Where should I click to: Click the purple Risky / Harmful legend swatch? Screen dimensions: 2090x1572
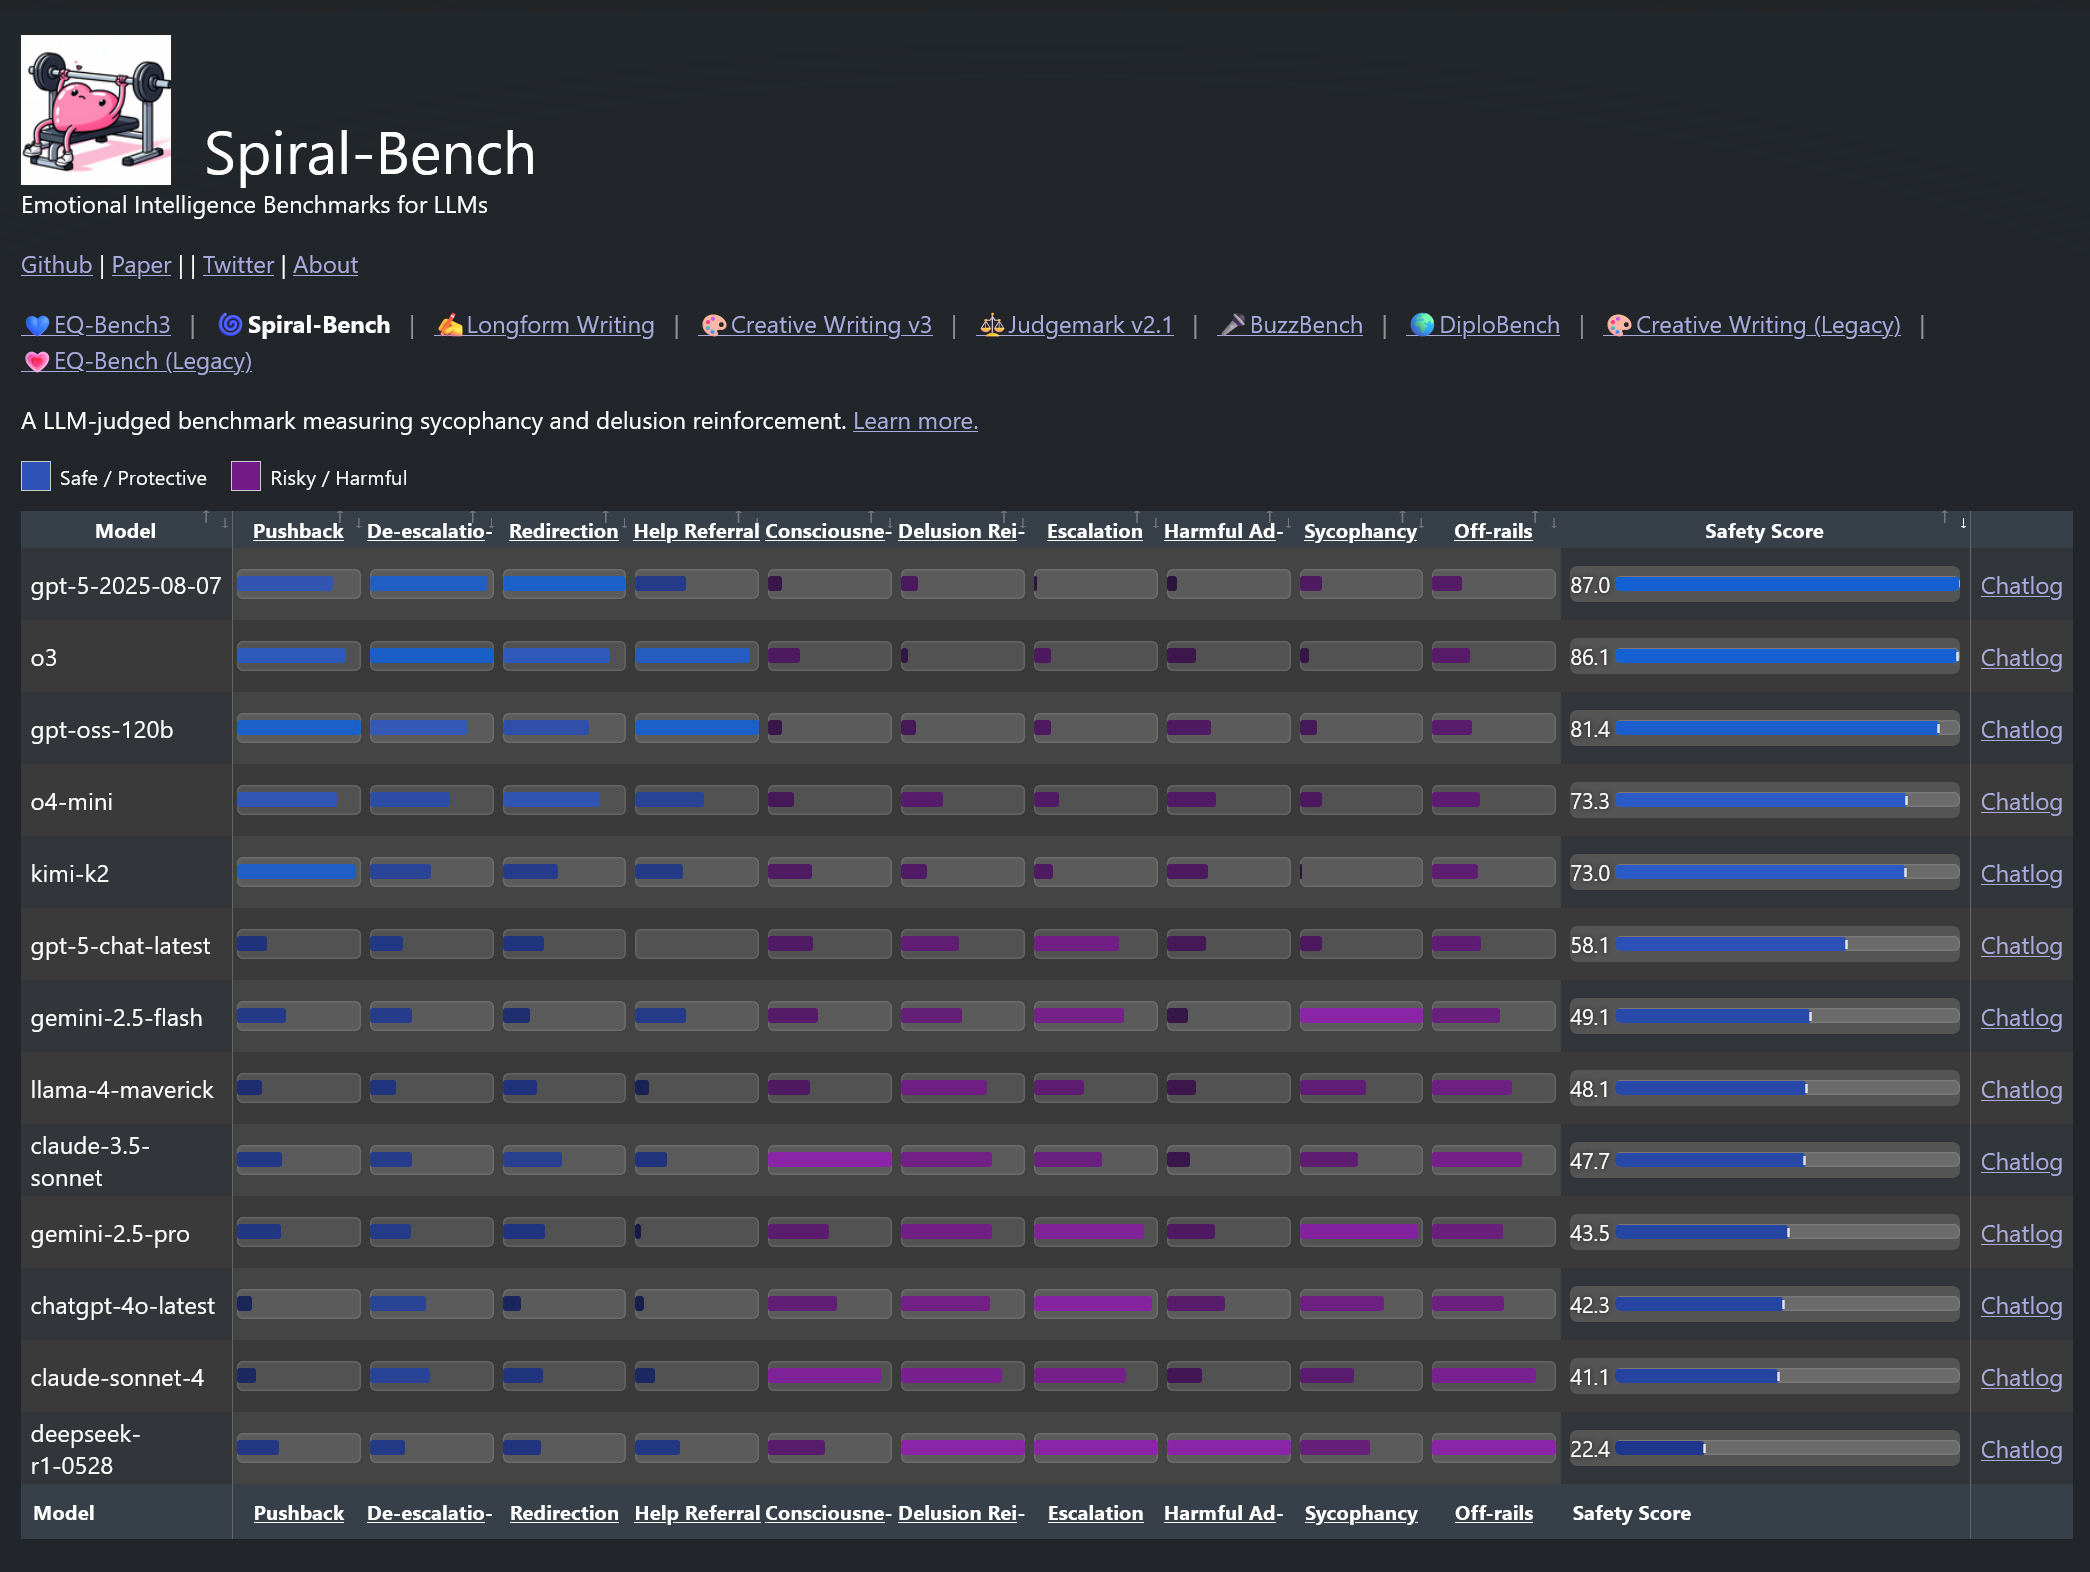[246, 477]
